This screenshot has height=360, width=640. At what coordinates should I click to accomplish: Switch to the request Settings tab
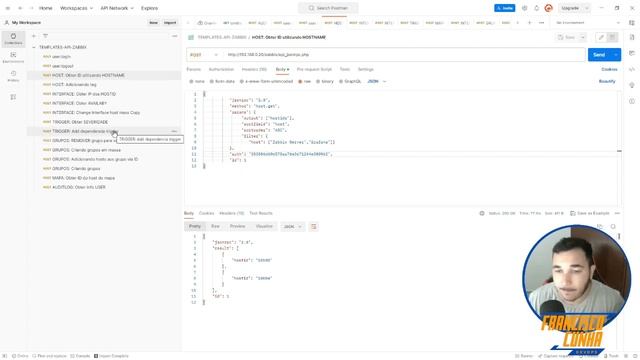(x=366, y=69)
